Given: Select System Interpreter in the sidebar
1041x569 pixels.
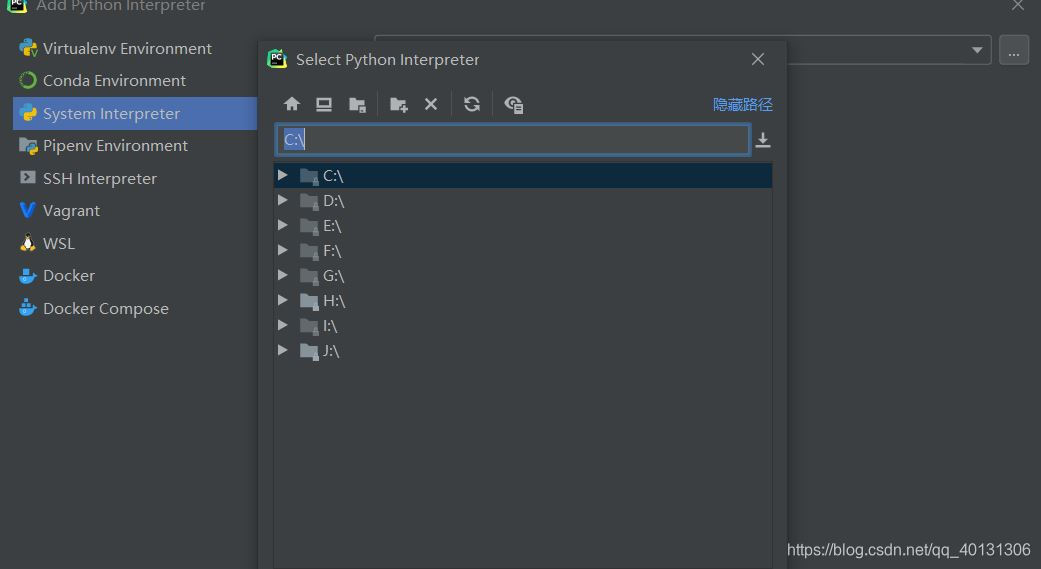Looking at the screenshot, I should [135, 114].
